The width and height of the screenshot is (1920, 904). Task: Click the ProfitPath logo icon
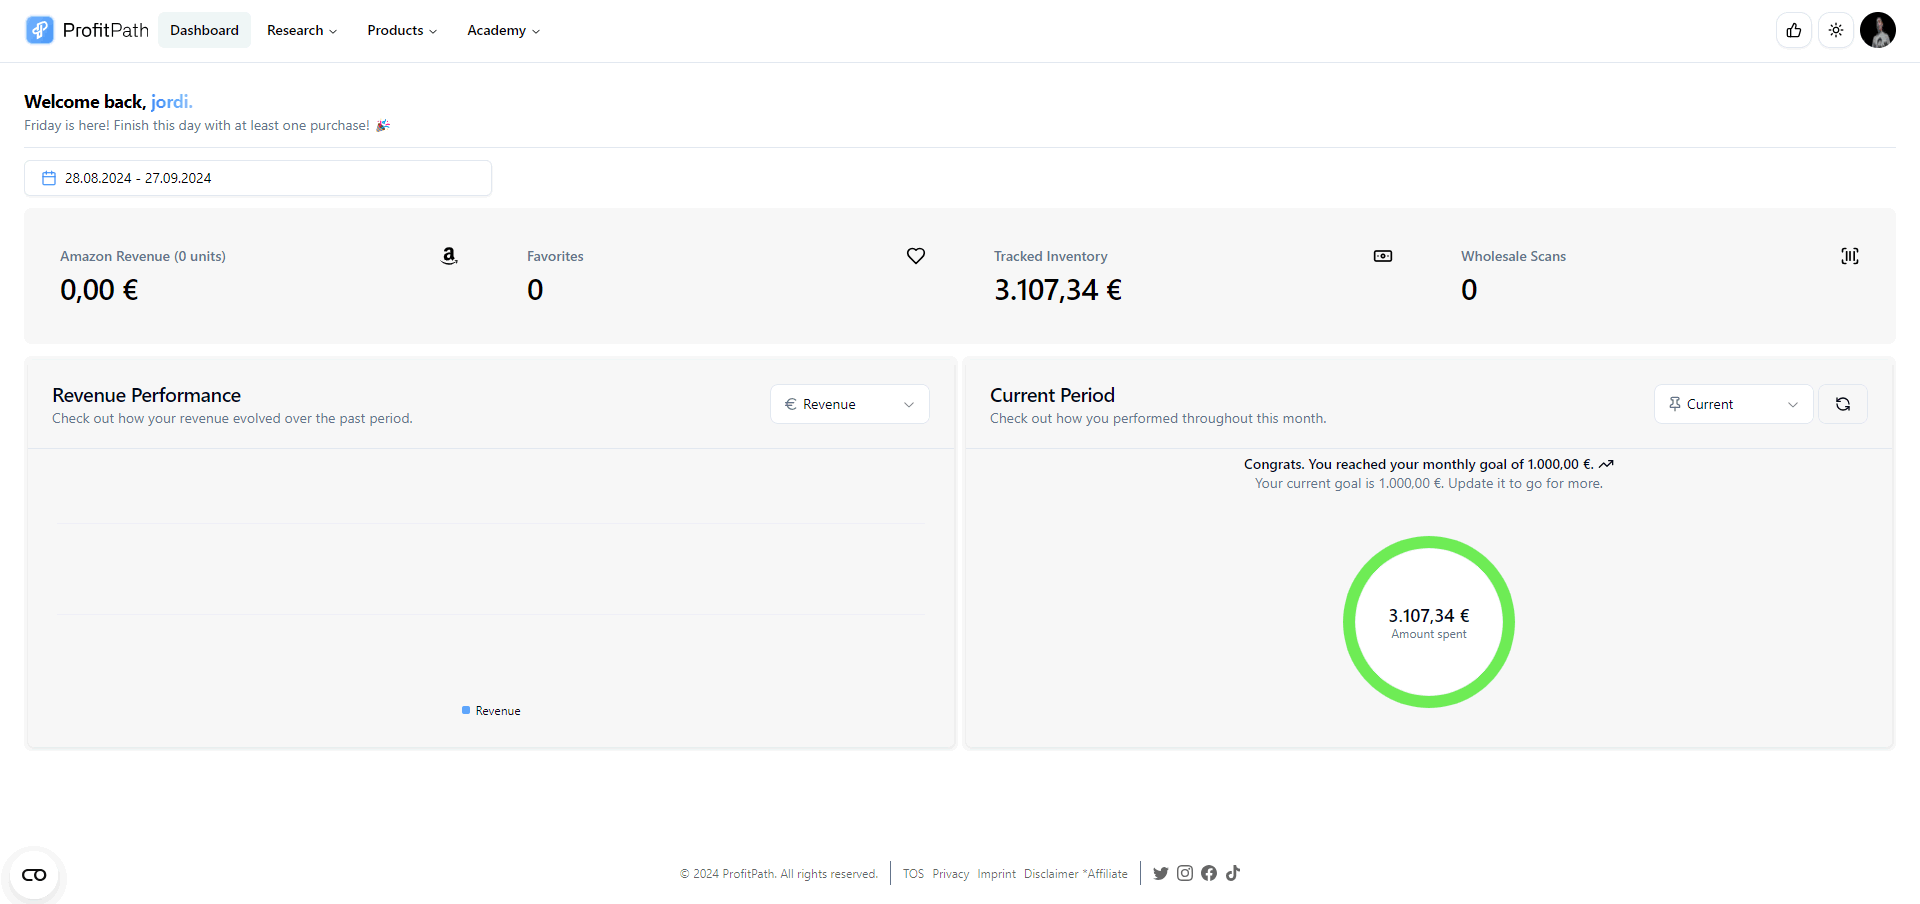pyautogui.click(x=40, y=30)
